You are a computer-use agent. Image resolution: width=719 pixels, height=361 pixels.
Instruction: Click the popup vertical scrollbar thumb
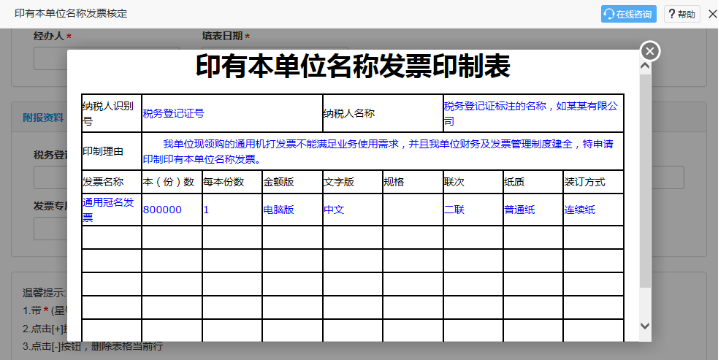(645, 181)
